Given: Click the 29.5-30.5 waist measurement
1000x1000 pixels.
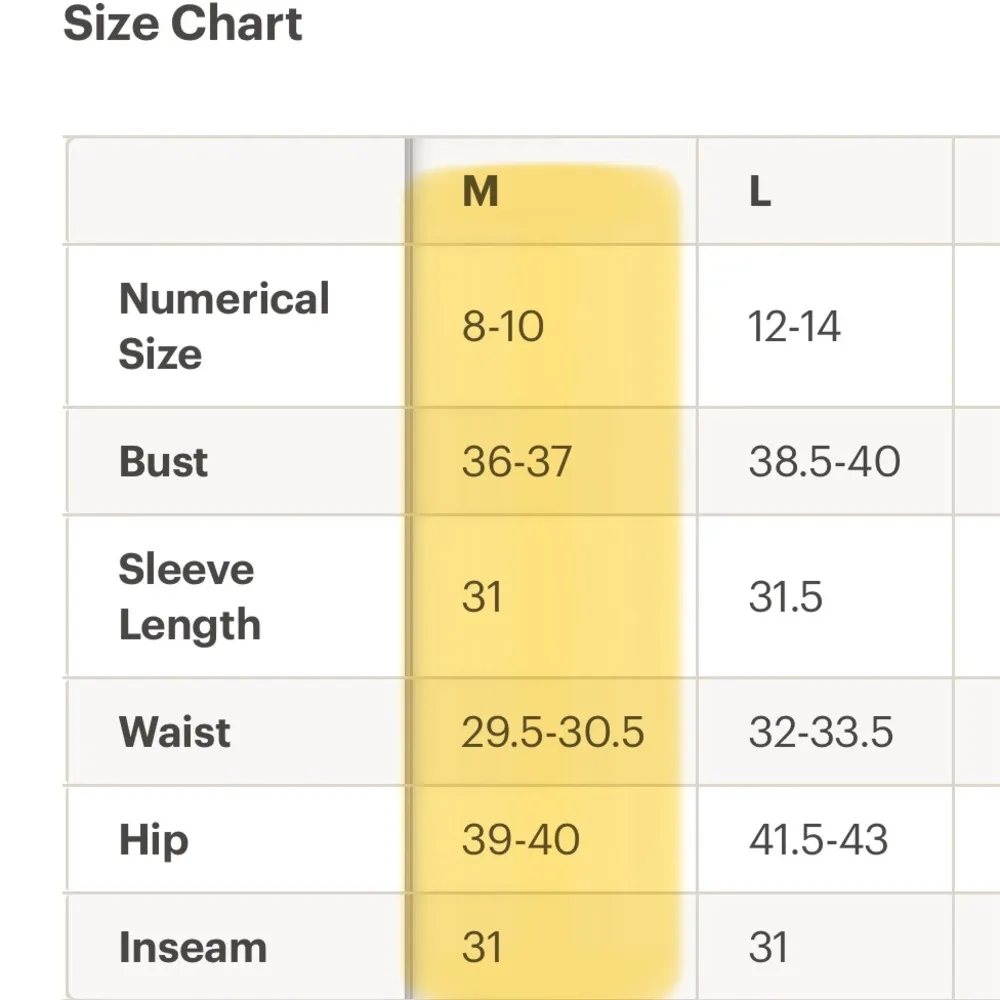Looking at the screenshot, I should click(552, 733).
